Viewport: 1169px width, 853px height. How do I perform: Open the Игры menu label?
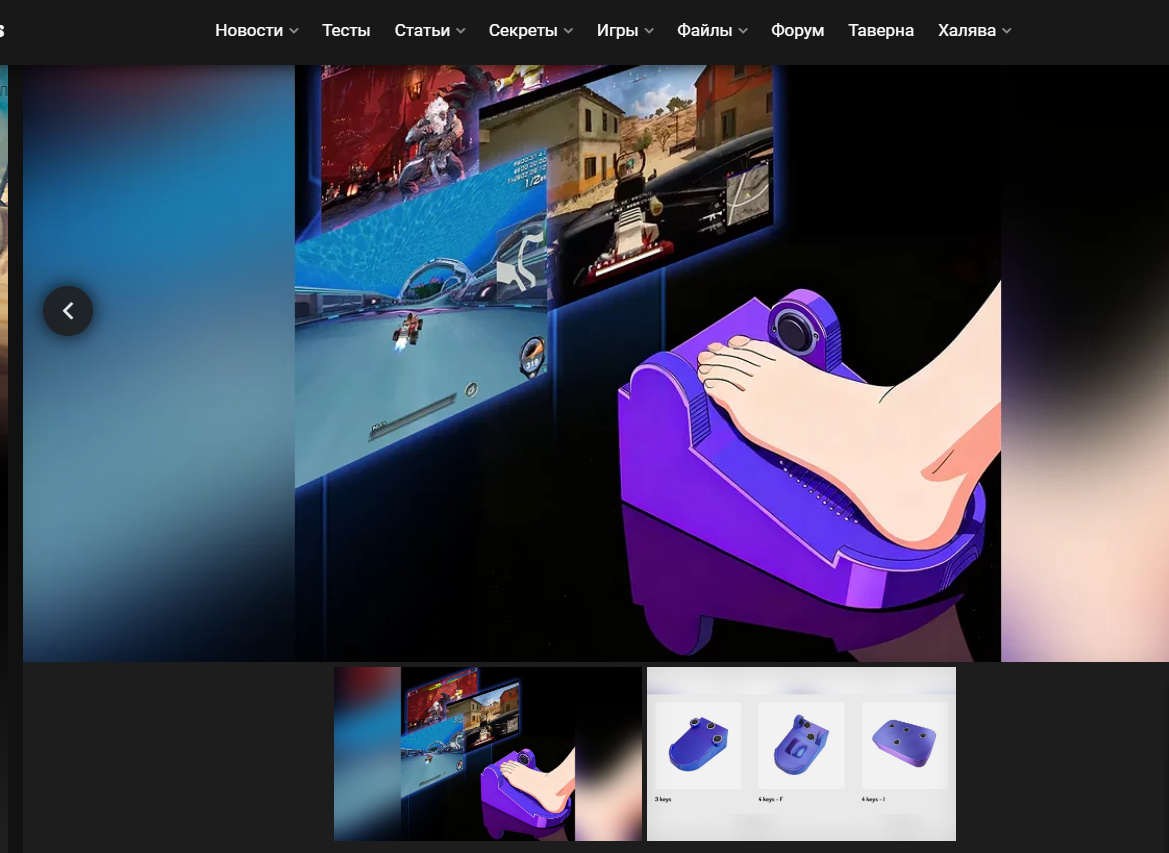click(617, 31)
